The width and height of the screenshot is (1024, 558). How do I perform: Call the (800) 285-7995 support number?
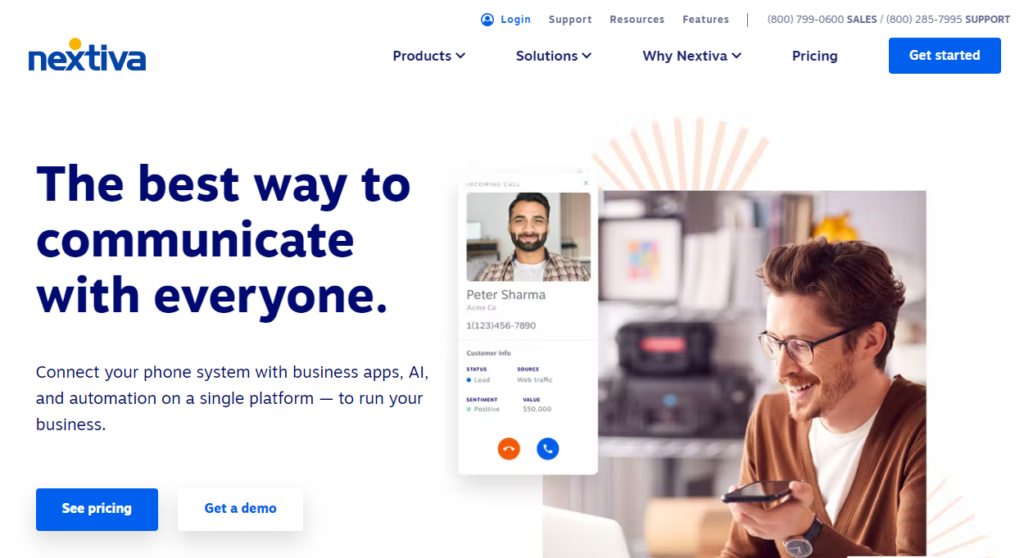[x=948, y=20]
